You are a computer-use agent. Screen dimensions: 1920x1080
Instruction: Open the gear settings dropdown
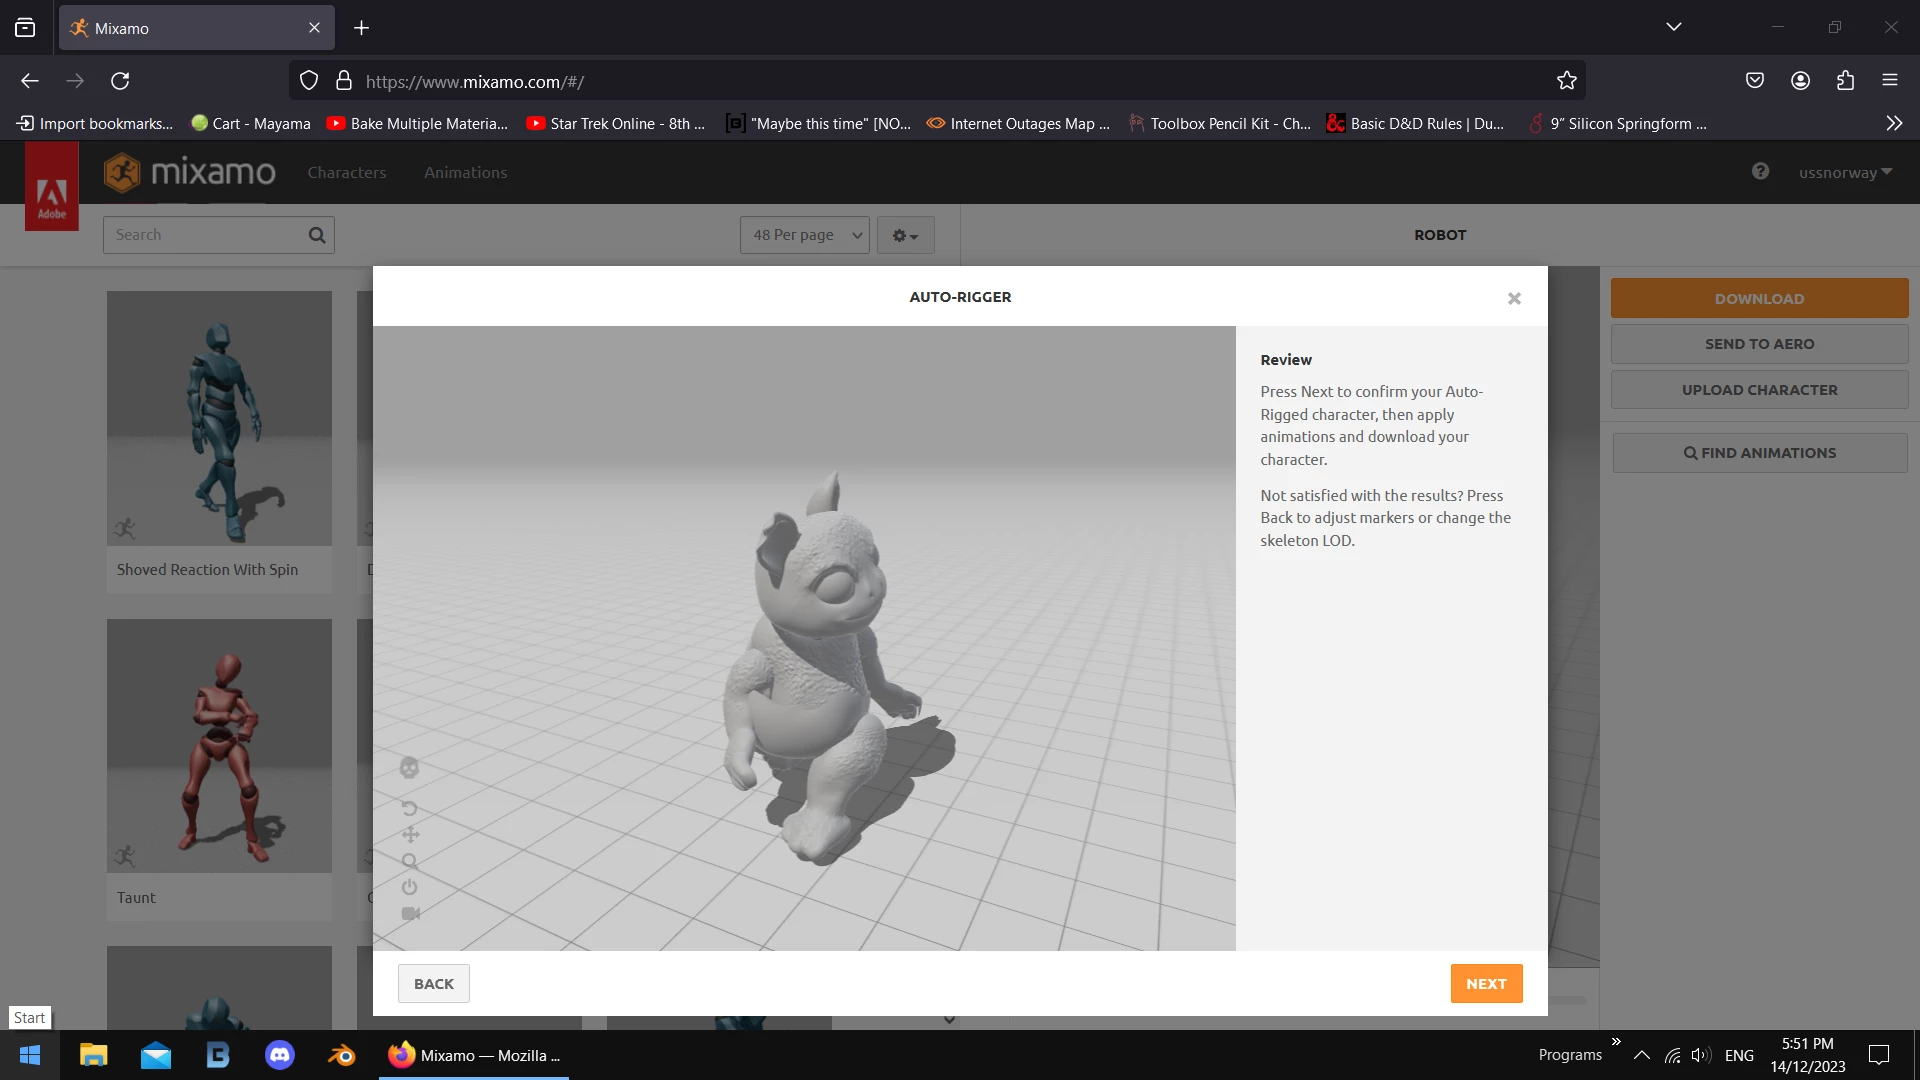pos(905,236)
